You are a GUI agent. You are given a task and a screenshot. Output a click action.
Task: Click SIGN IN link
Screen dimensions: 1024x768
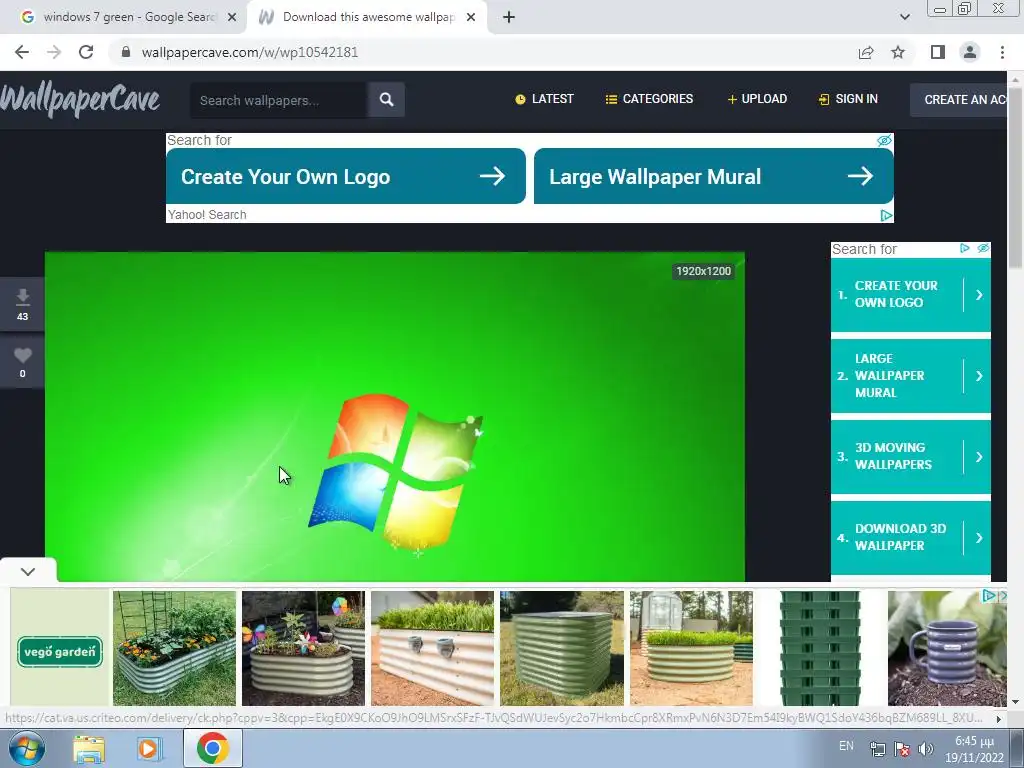(x=848, y=99)
